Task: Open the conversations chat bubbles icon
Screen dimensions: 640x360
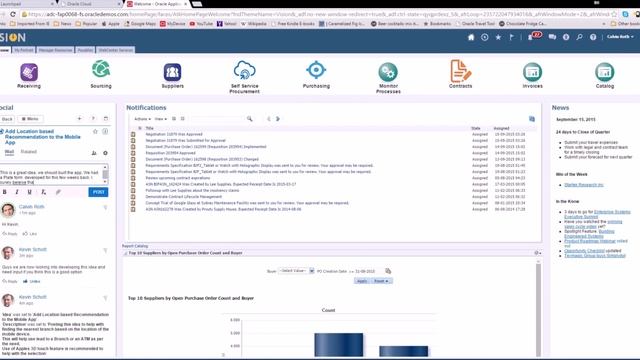Action: [x=552, y=37]
